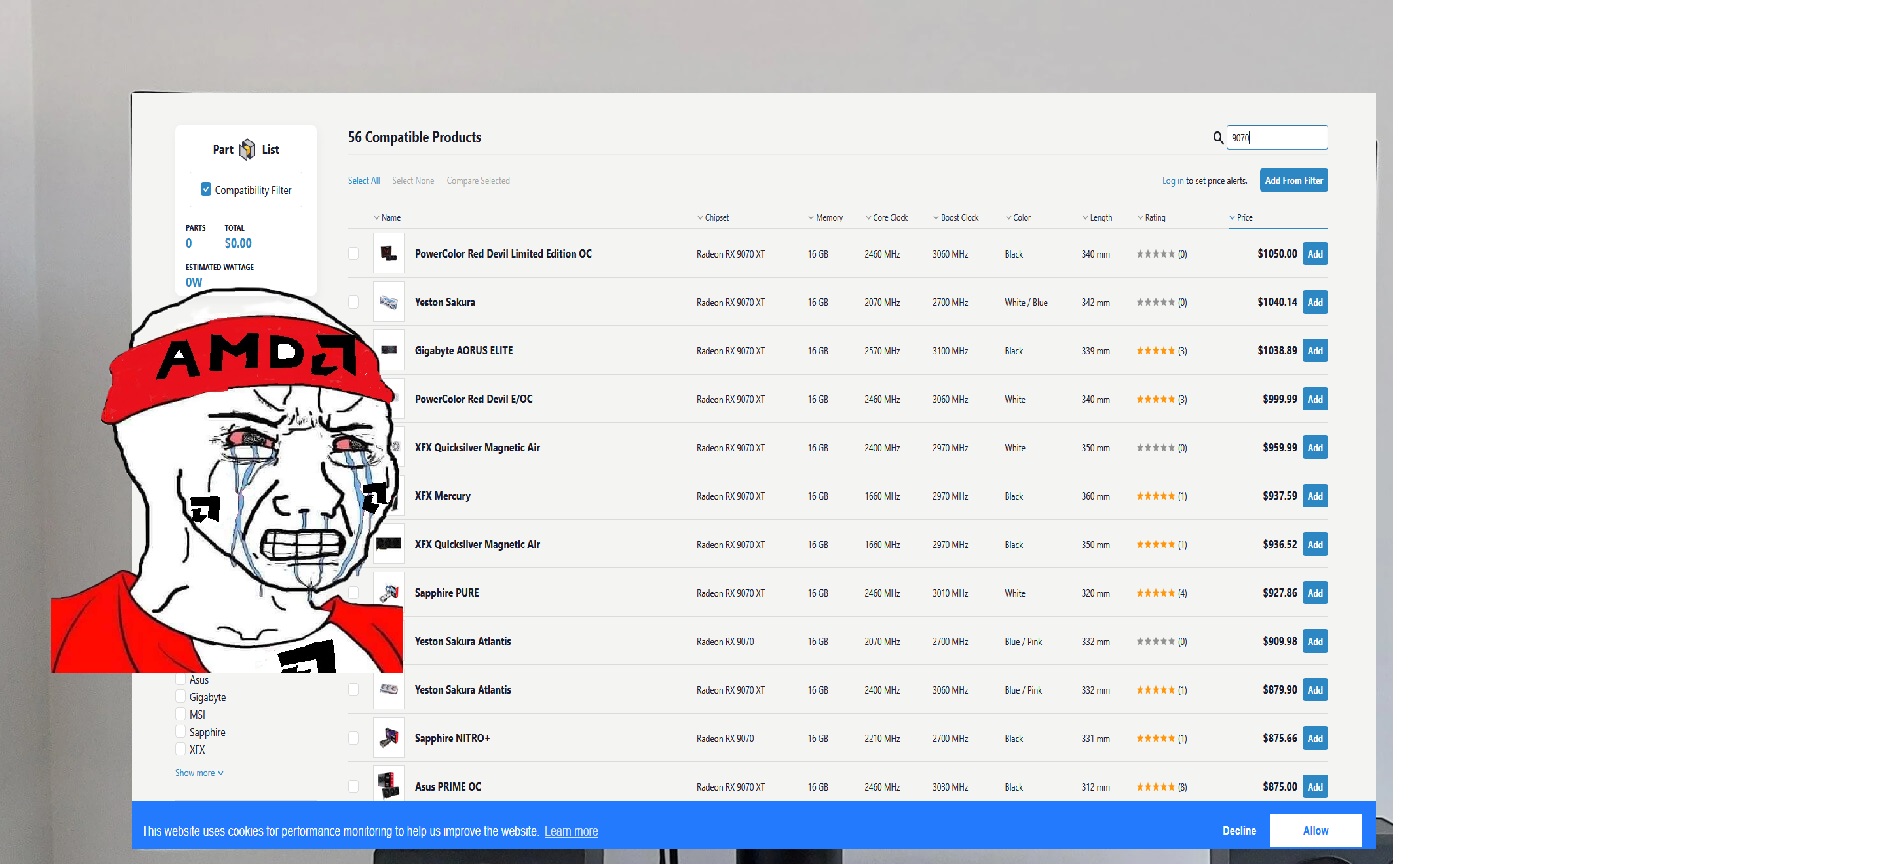Expand the Show more manufacturers list
The height and width of the screenshot is (864, 1900).
pos(199,773)
